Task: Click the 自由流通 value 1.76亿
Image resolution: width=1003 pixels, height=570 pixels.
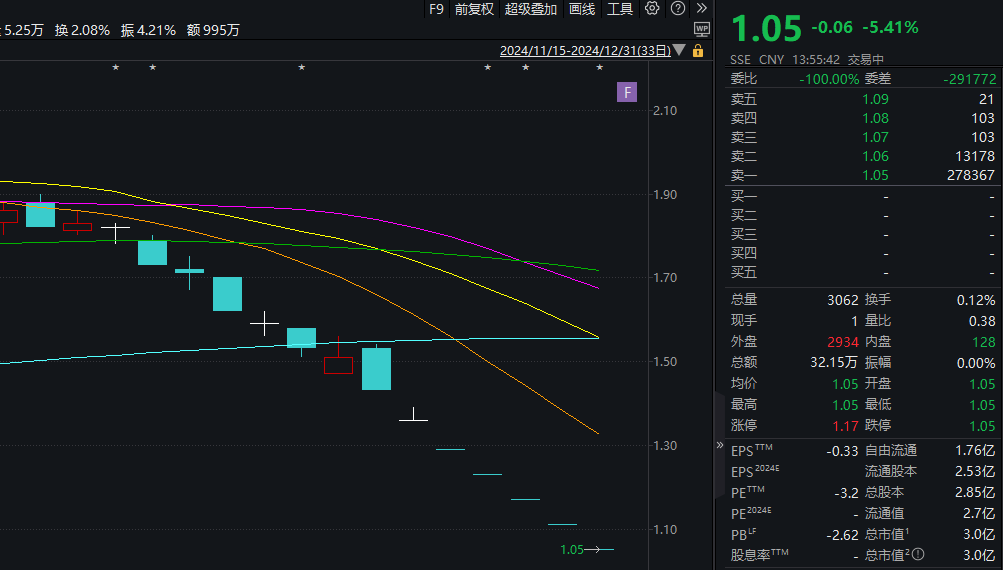Action: 975,450
